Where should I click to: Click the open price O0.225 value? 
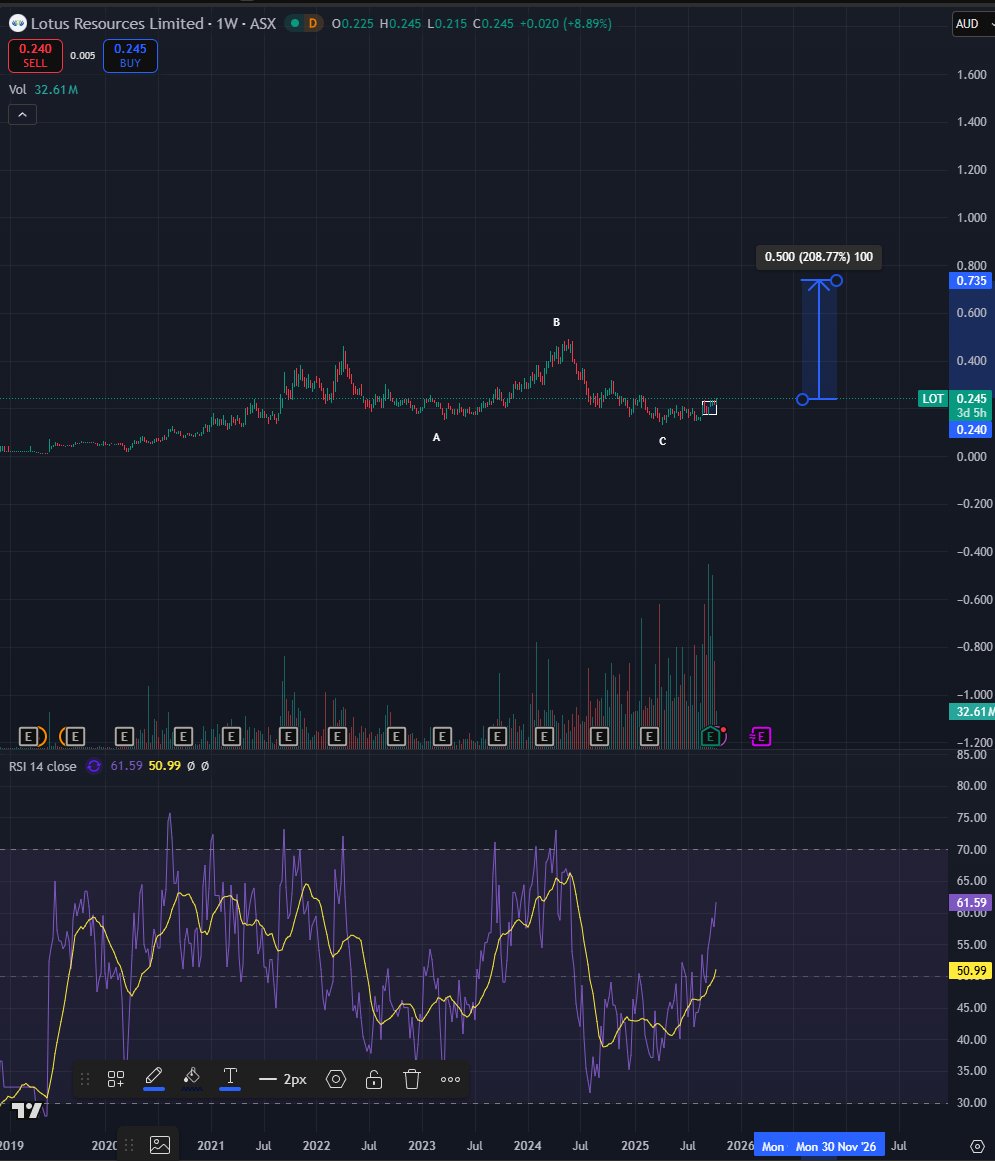352,24
